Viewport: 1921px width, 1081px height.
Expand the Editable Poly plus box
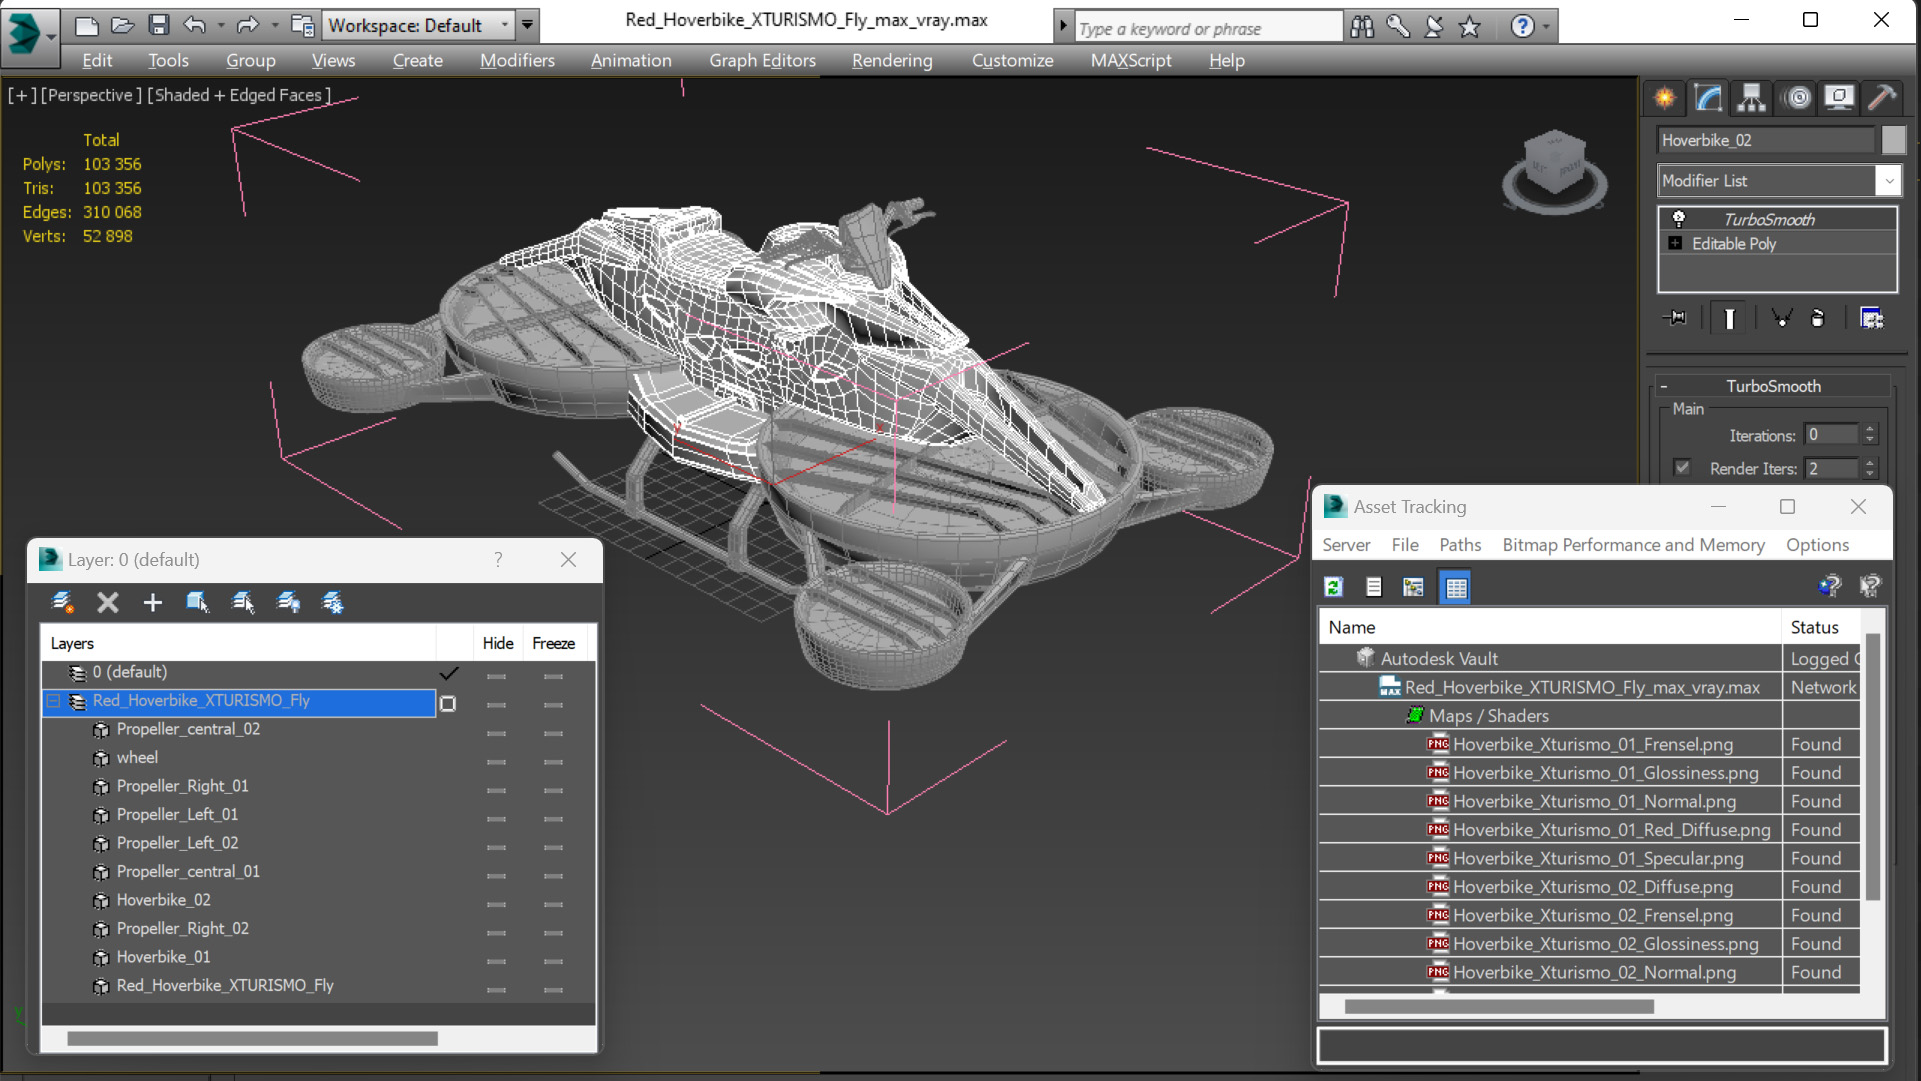click(1675, 243)
